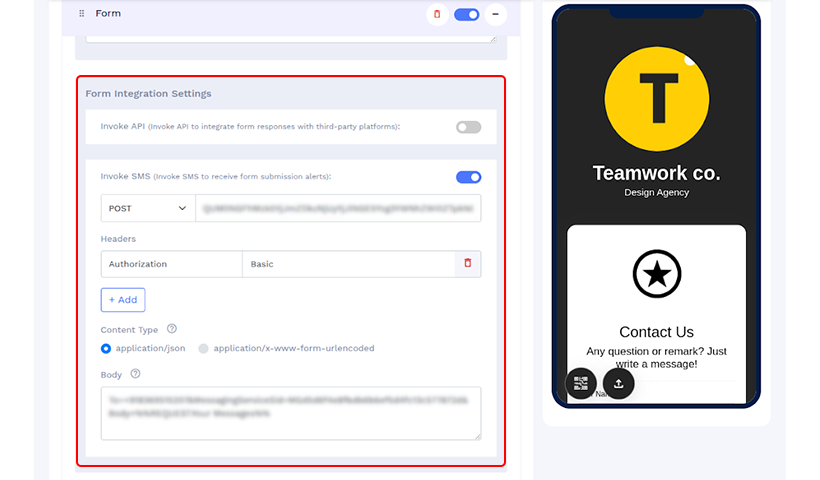Screen dimensions: 820x480
Task: Grab the Form drag handle icon
Action: tap(82, 14)
